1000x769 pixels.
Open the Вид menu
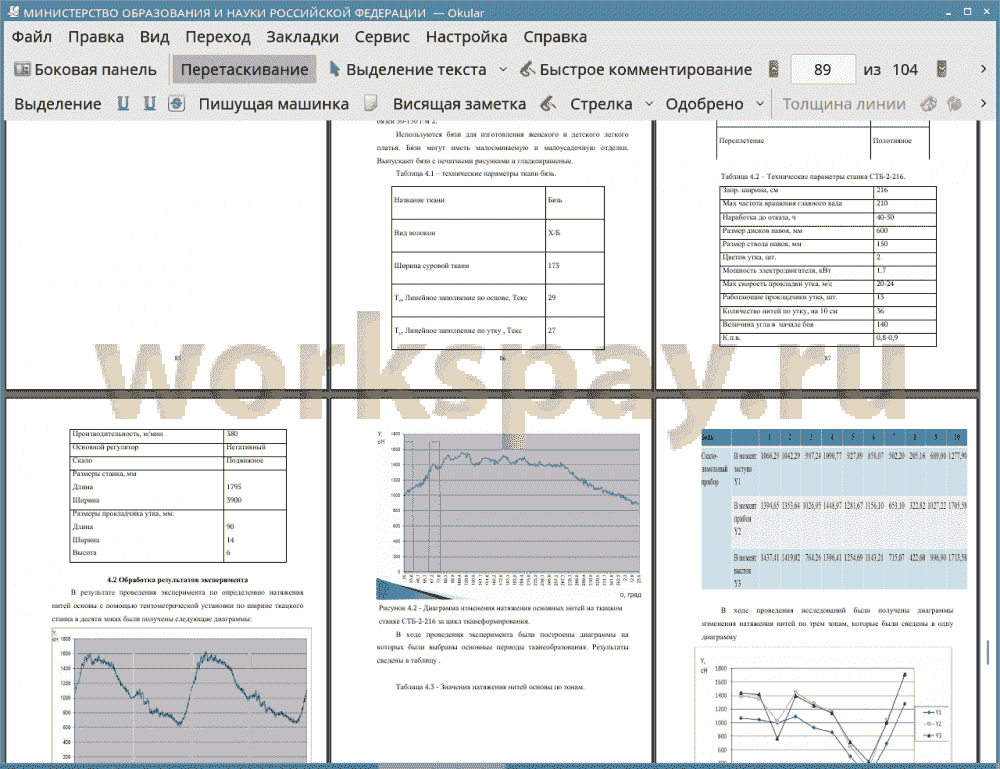point(154,37)
